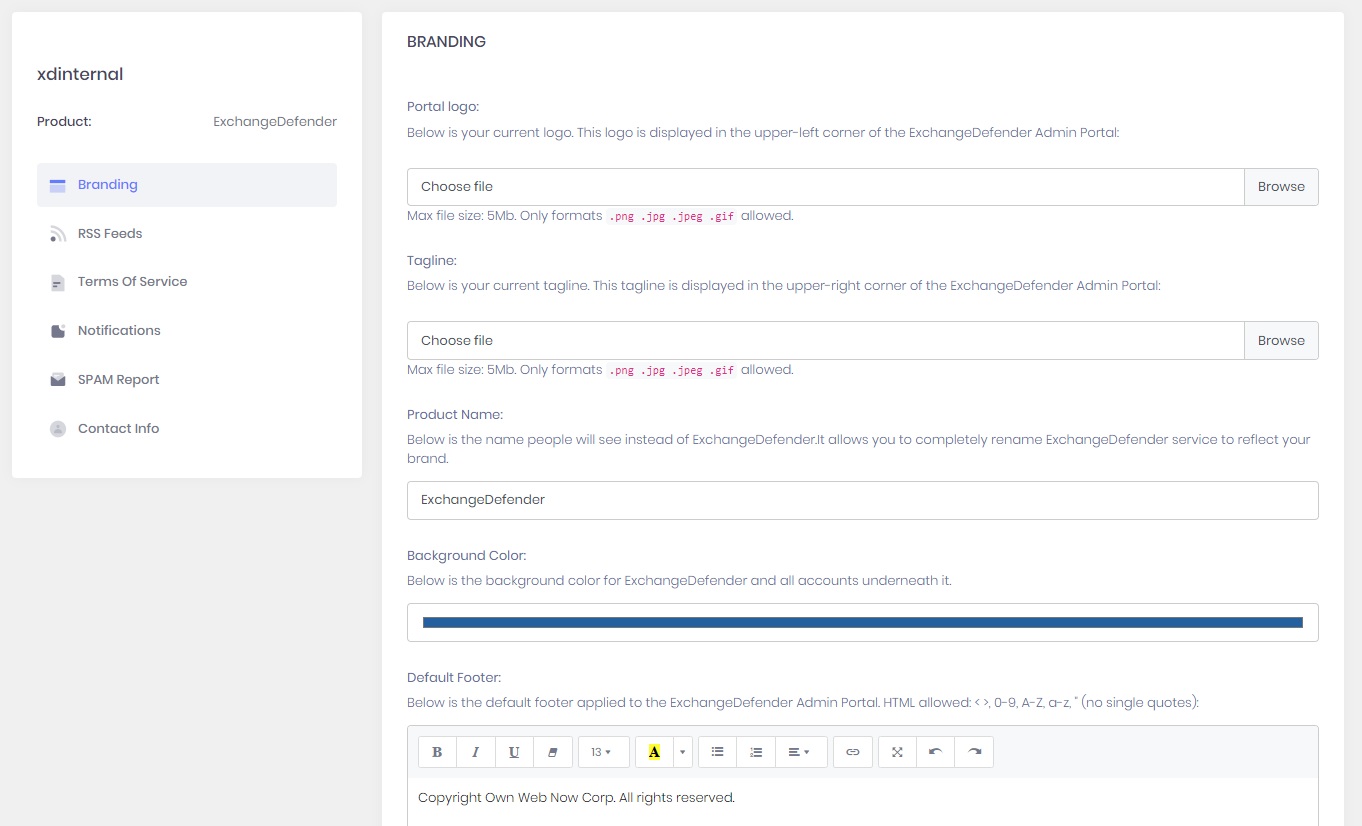
Task: Redo the last editor change
Action: point(974,752)
